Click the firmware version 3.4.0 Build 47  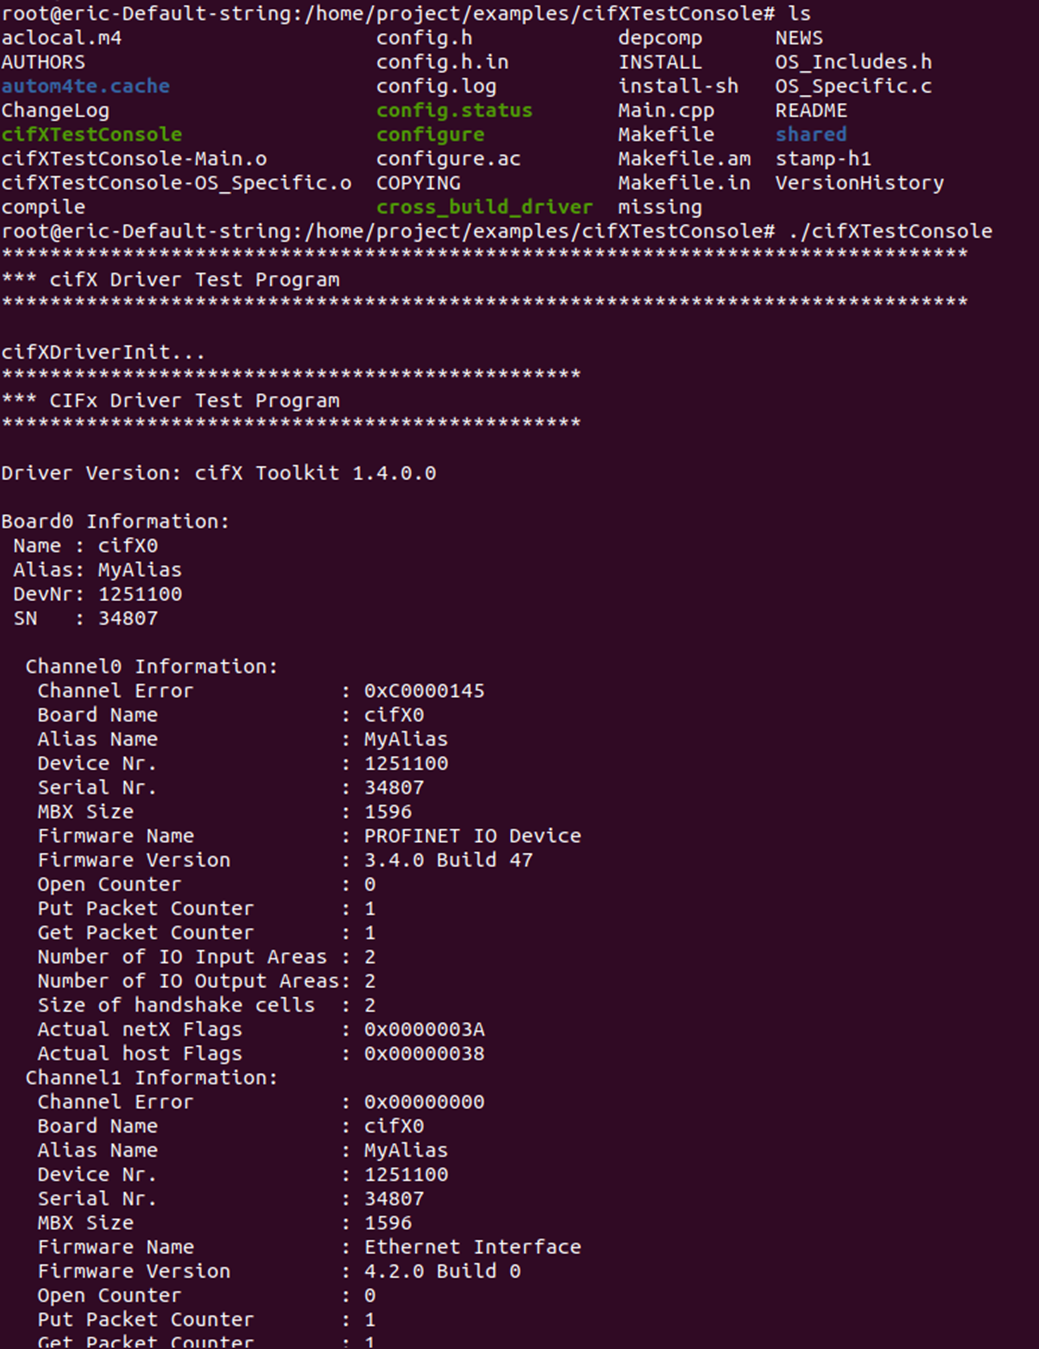point(448,860)
